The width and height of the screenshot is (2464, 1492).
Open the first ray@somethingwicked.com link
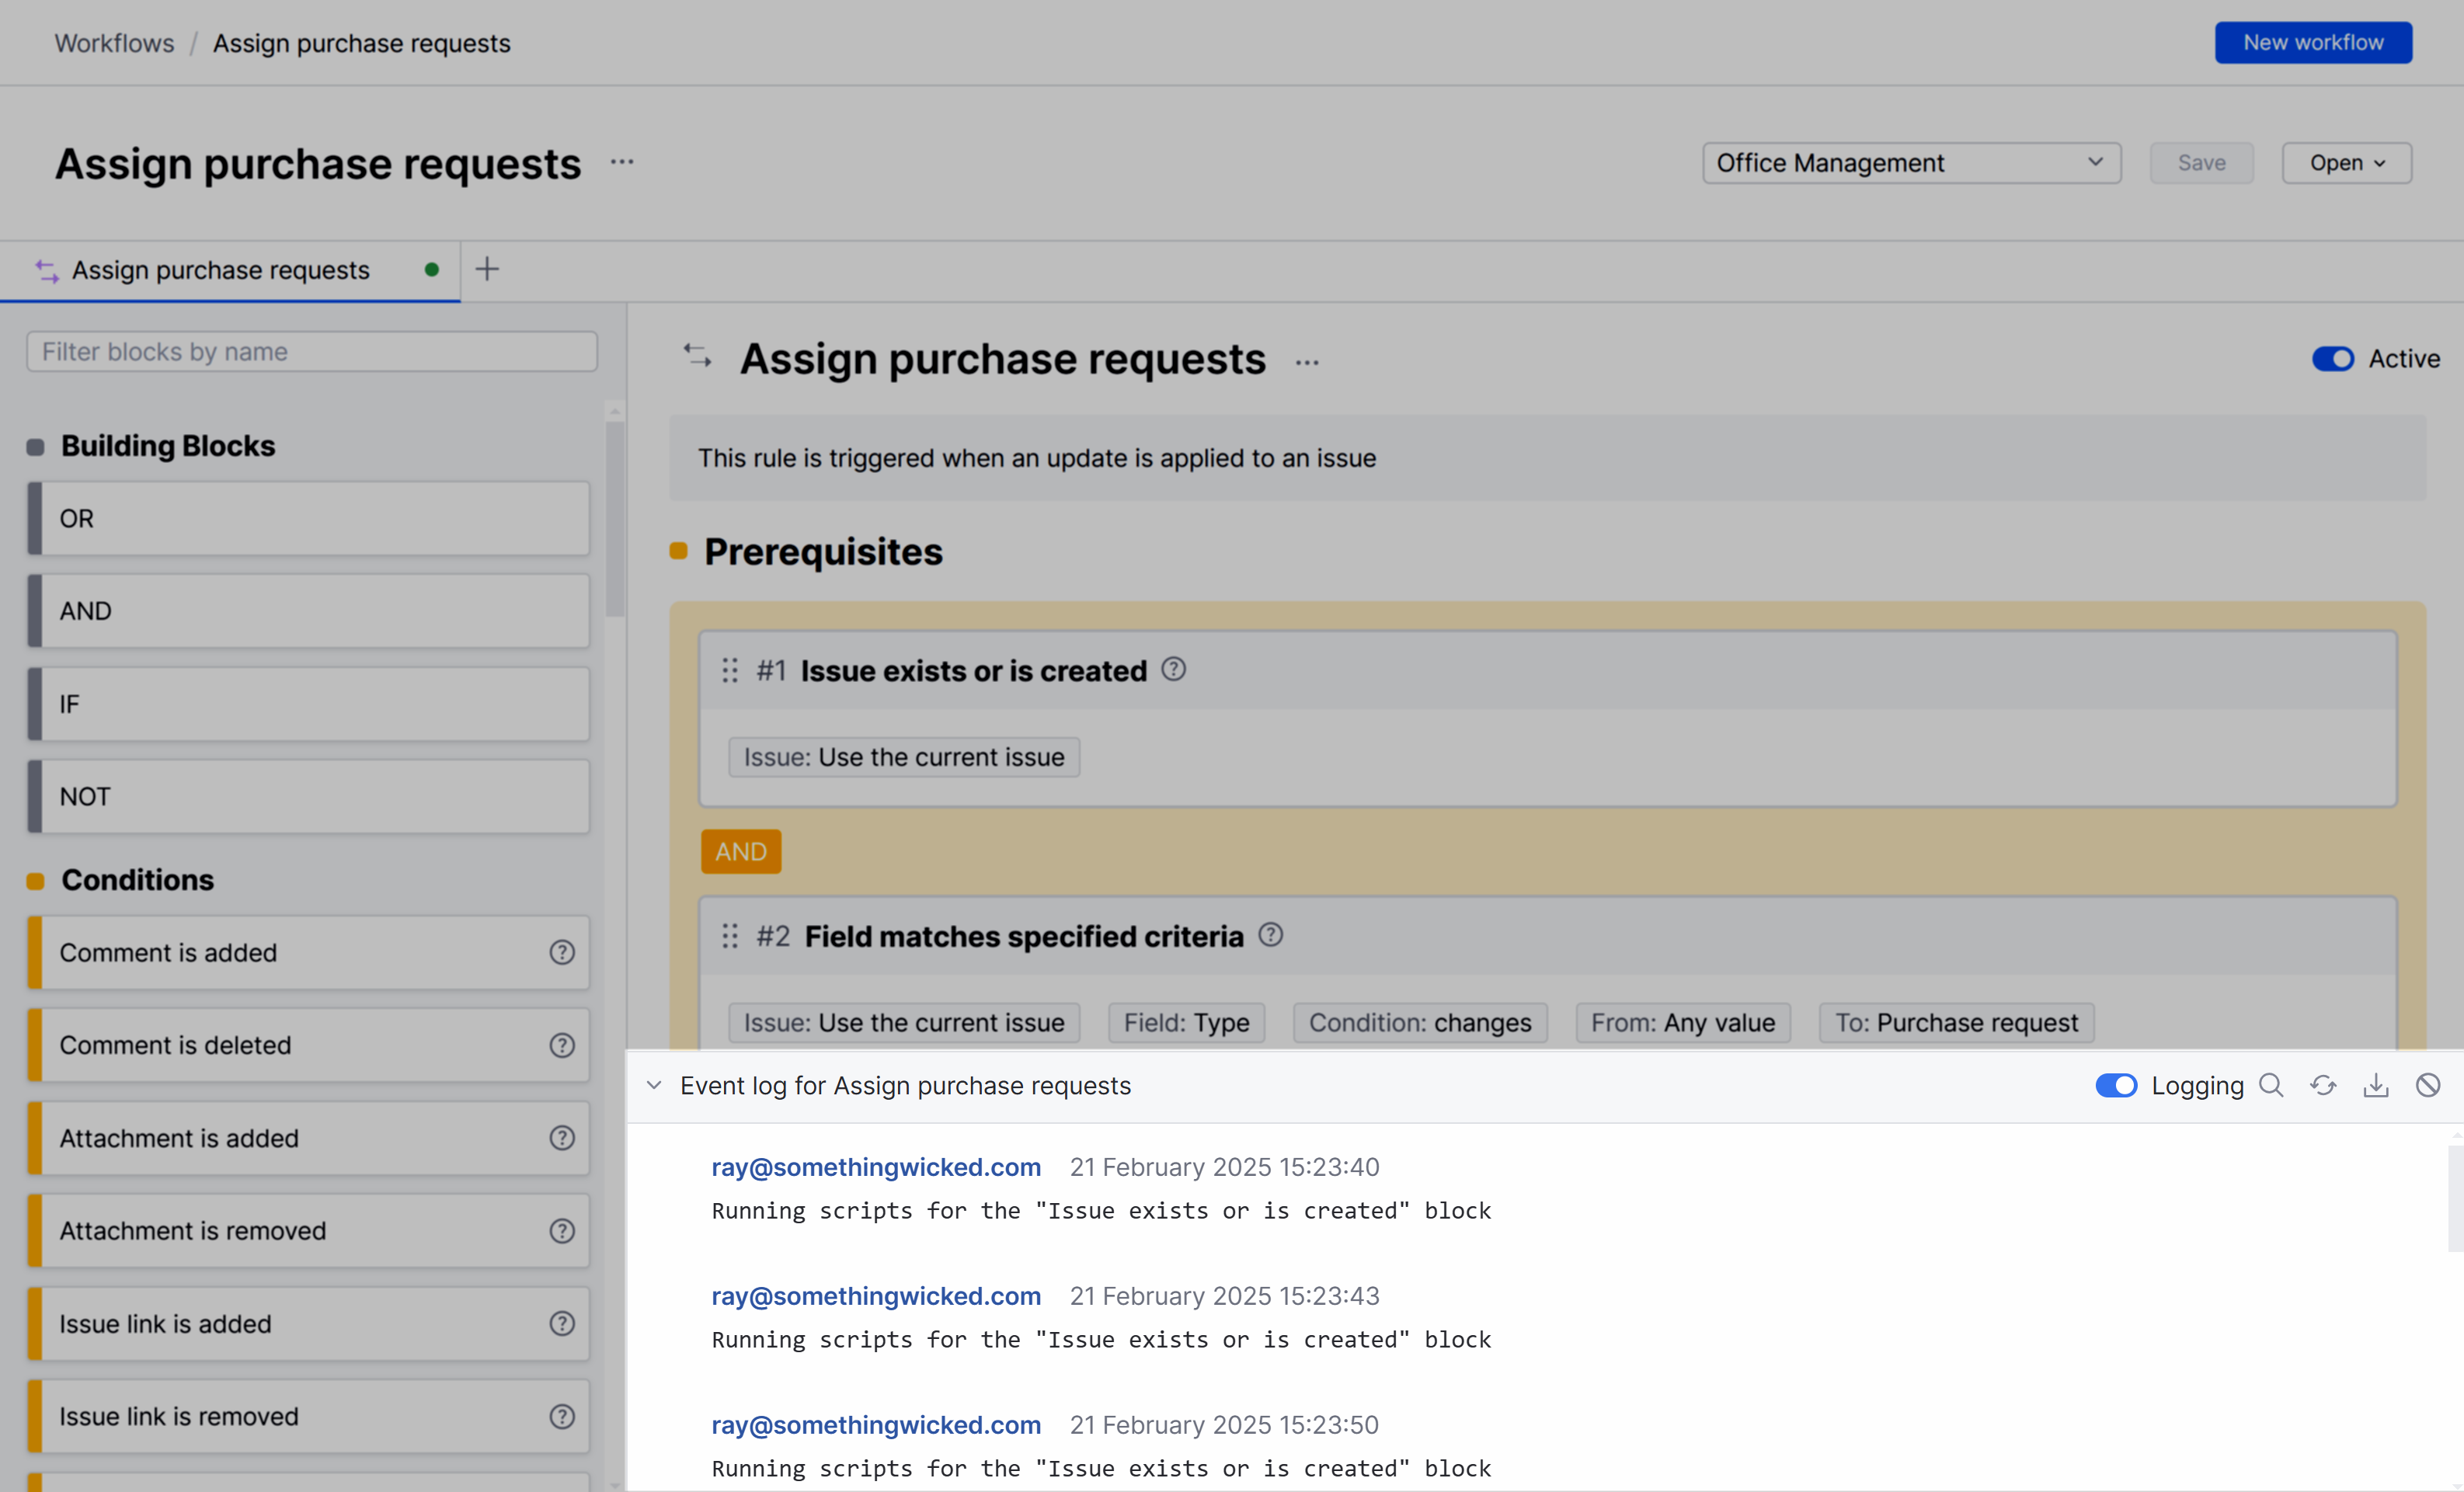(x=876, y=1167)
